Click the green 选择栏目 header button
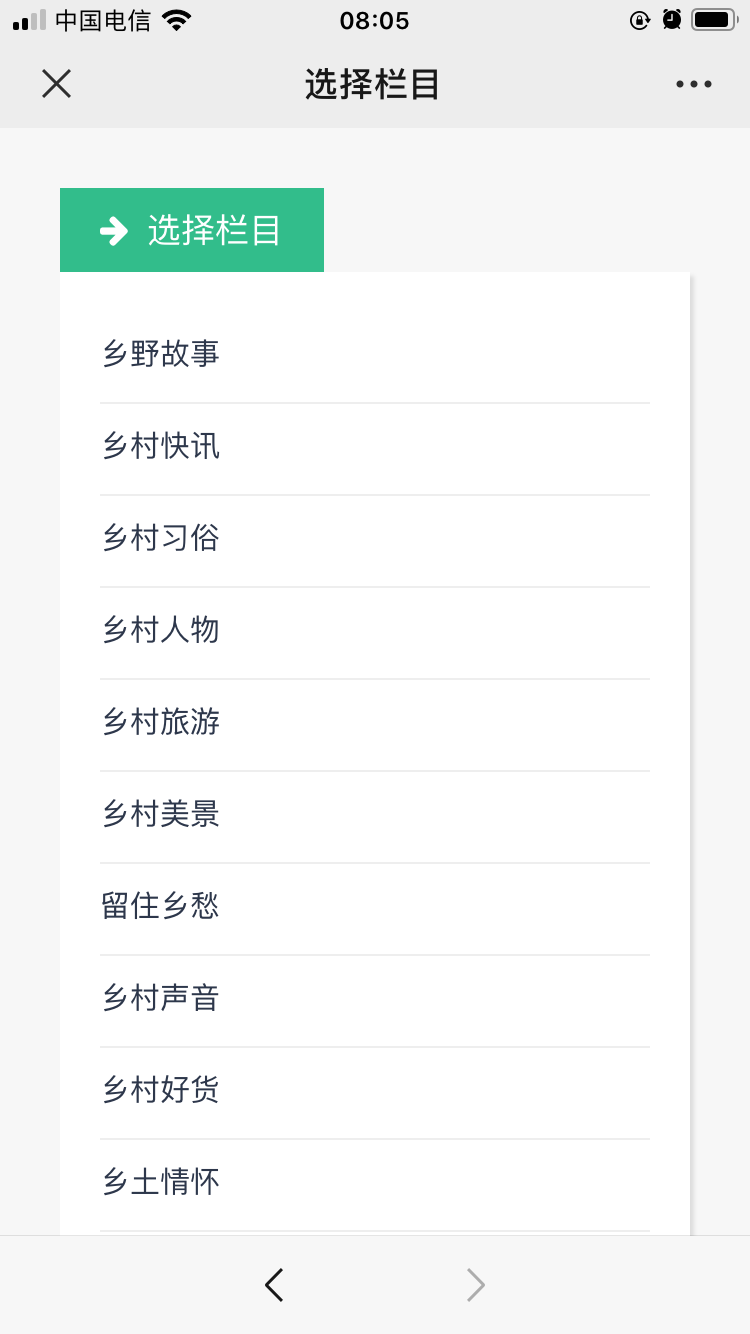The width and height of the screenshot is (750, 1334). [192, 230]
